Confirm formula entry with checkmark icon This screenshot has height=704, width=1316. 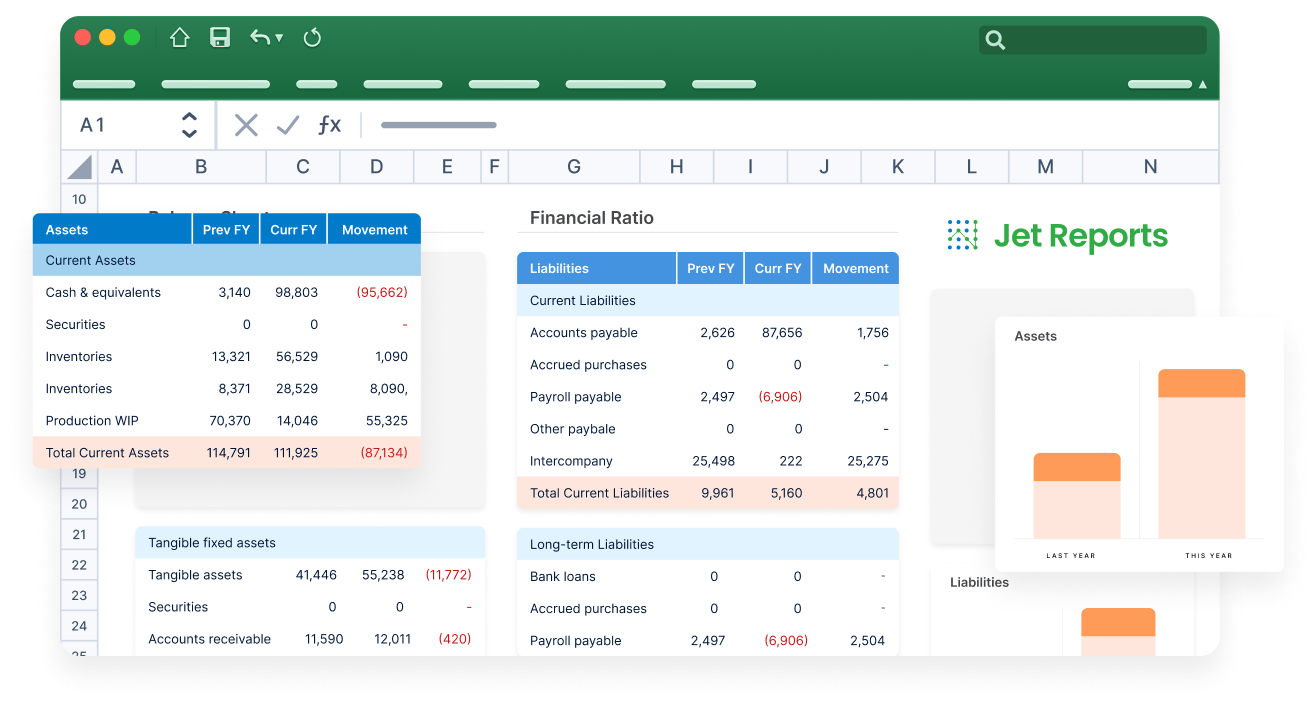288,125
